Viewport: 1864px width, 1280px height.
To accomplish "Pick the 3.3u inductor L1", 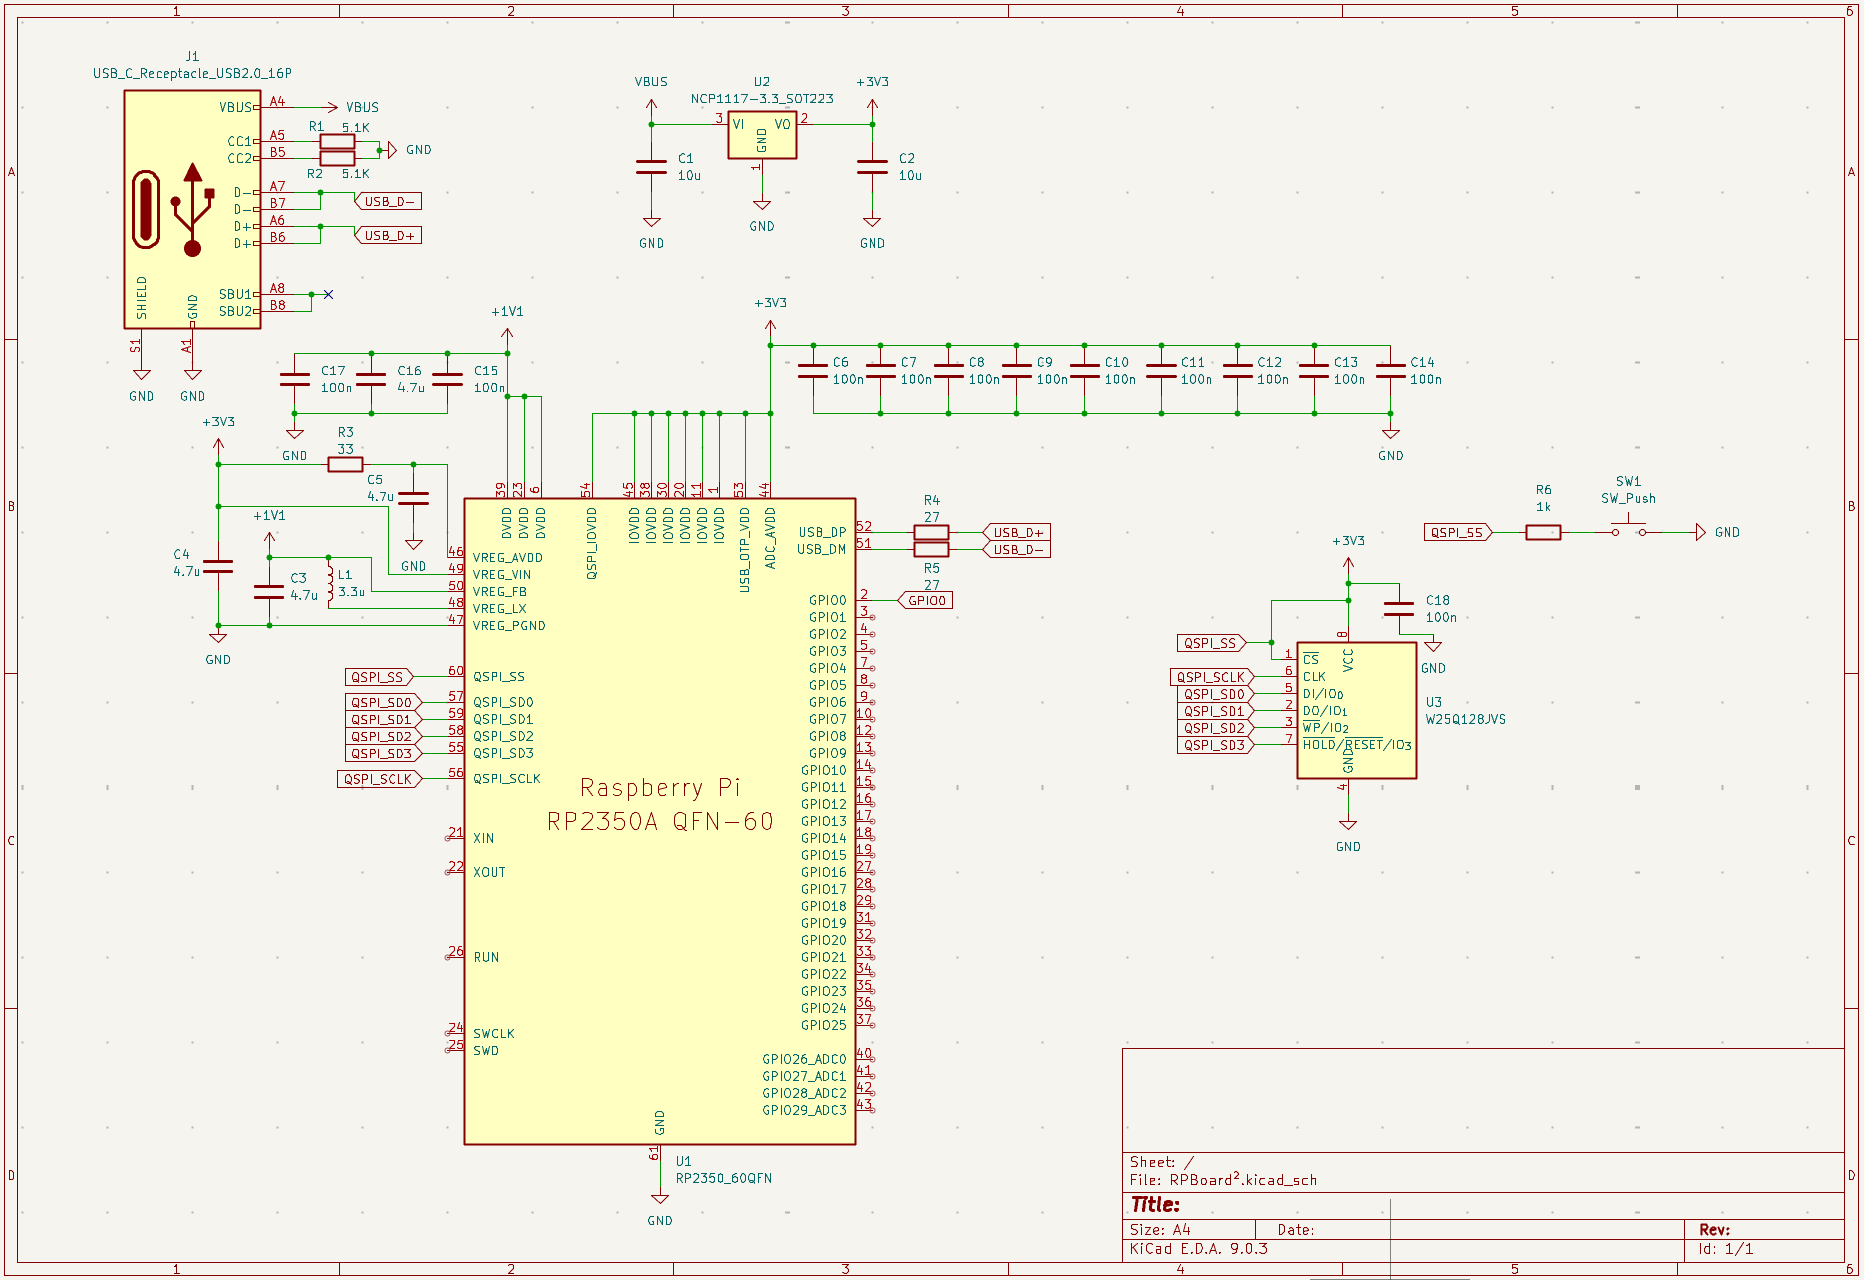I will tap(330, 583).
